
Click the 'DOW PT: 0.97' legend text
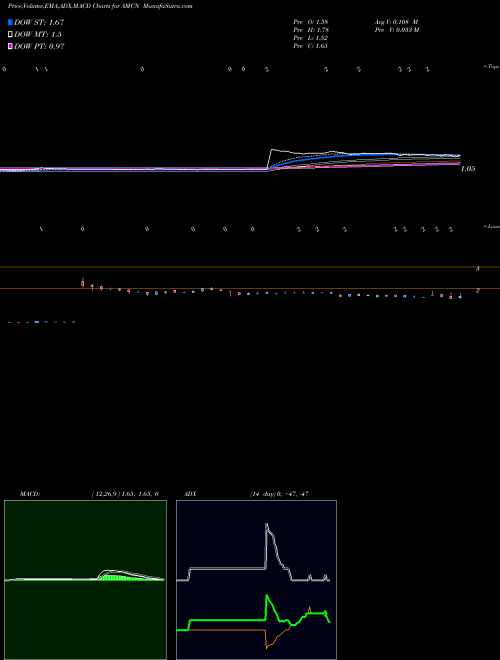[x=39, y=46]
